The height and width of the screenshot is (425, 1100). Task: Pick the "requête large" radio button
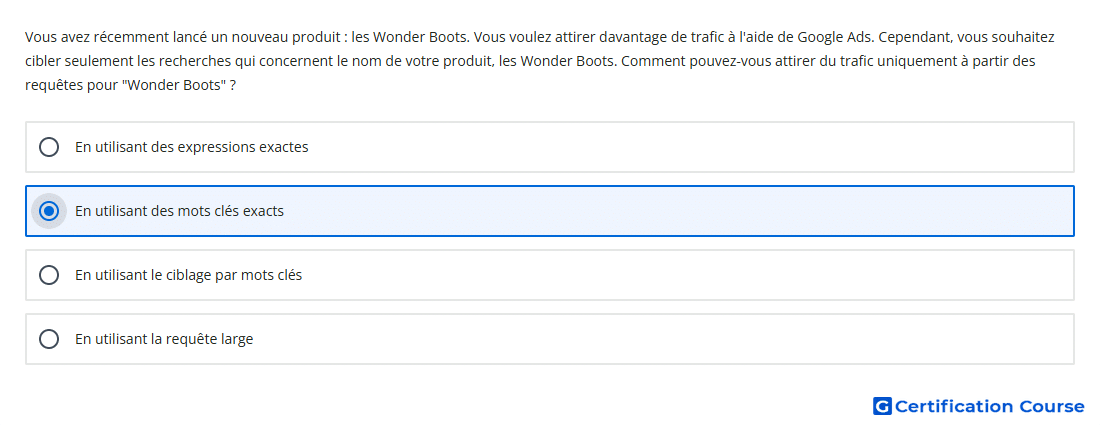pyautogui.click(x=49, y=339)
